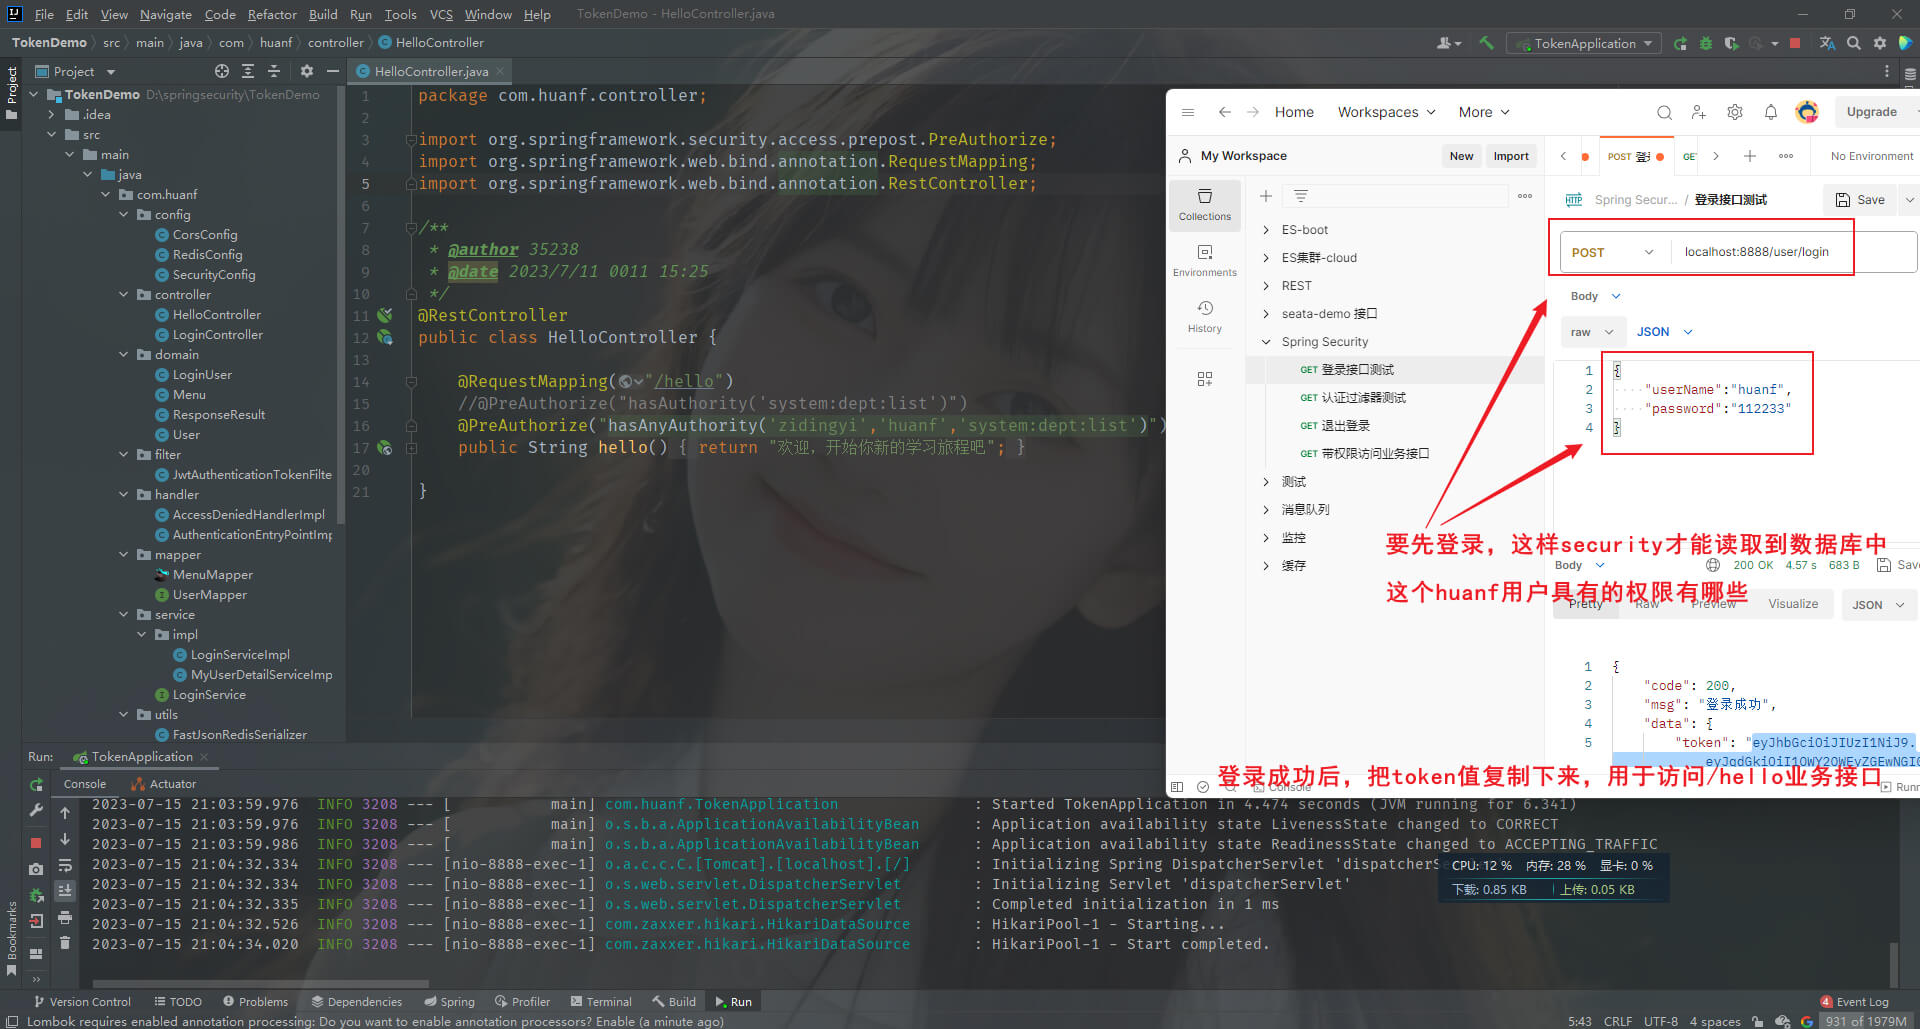Click the Build hammer icon in IDE toolbar
The image size is (1920, 1029).
pyautogui.click(x=1486, y=43)
